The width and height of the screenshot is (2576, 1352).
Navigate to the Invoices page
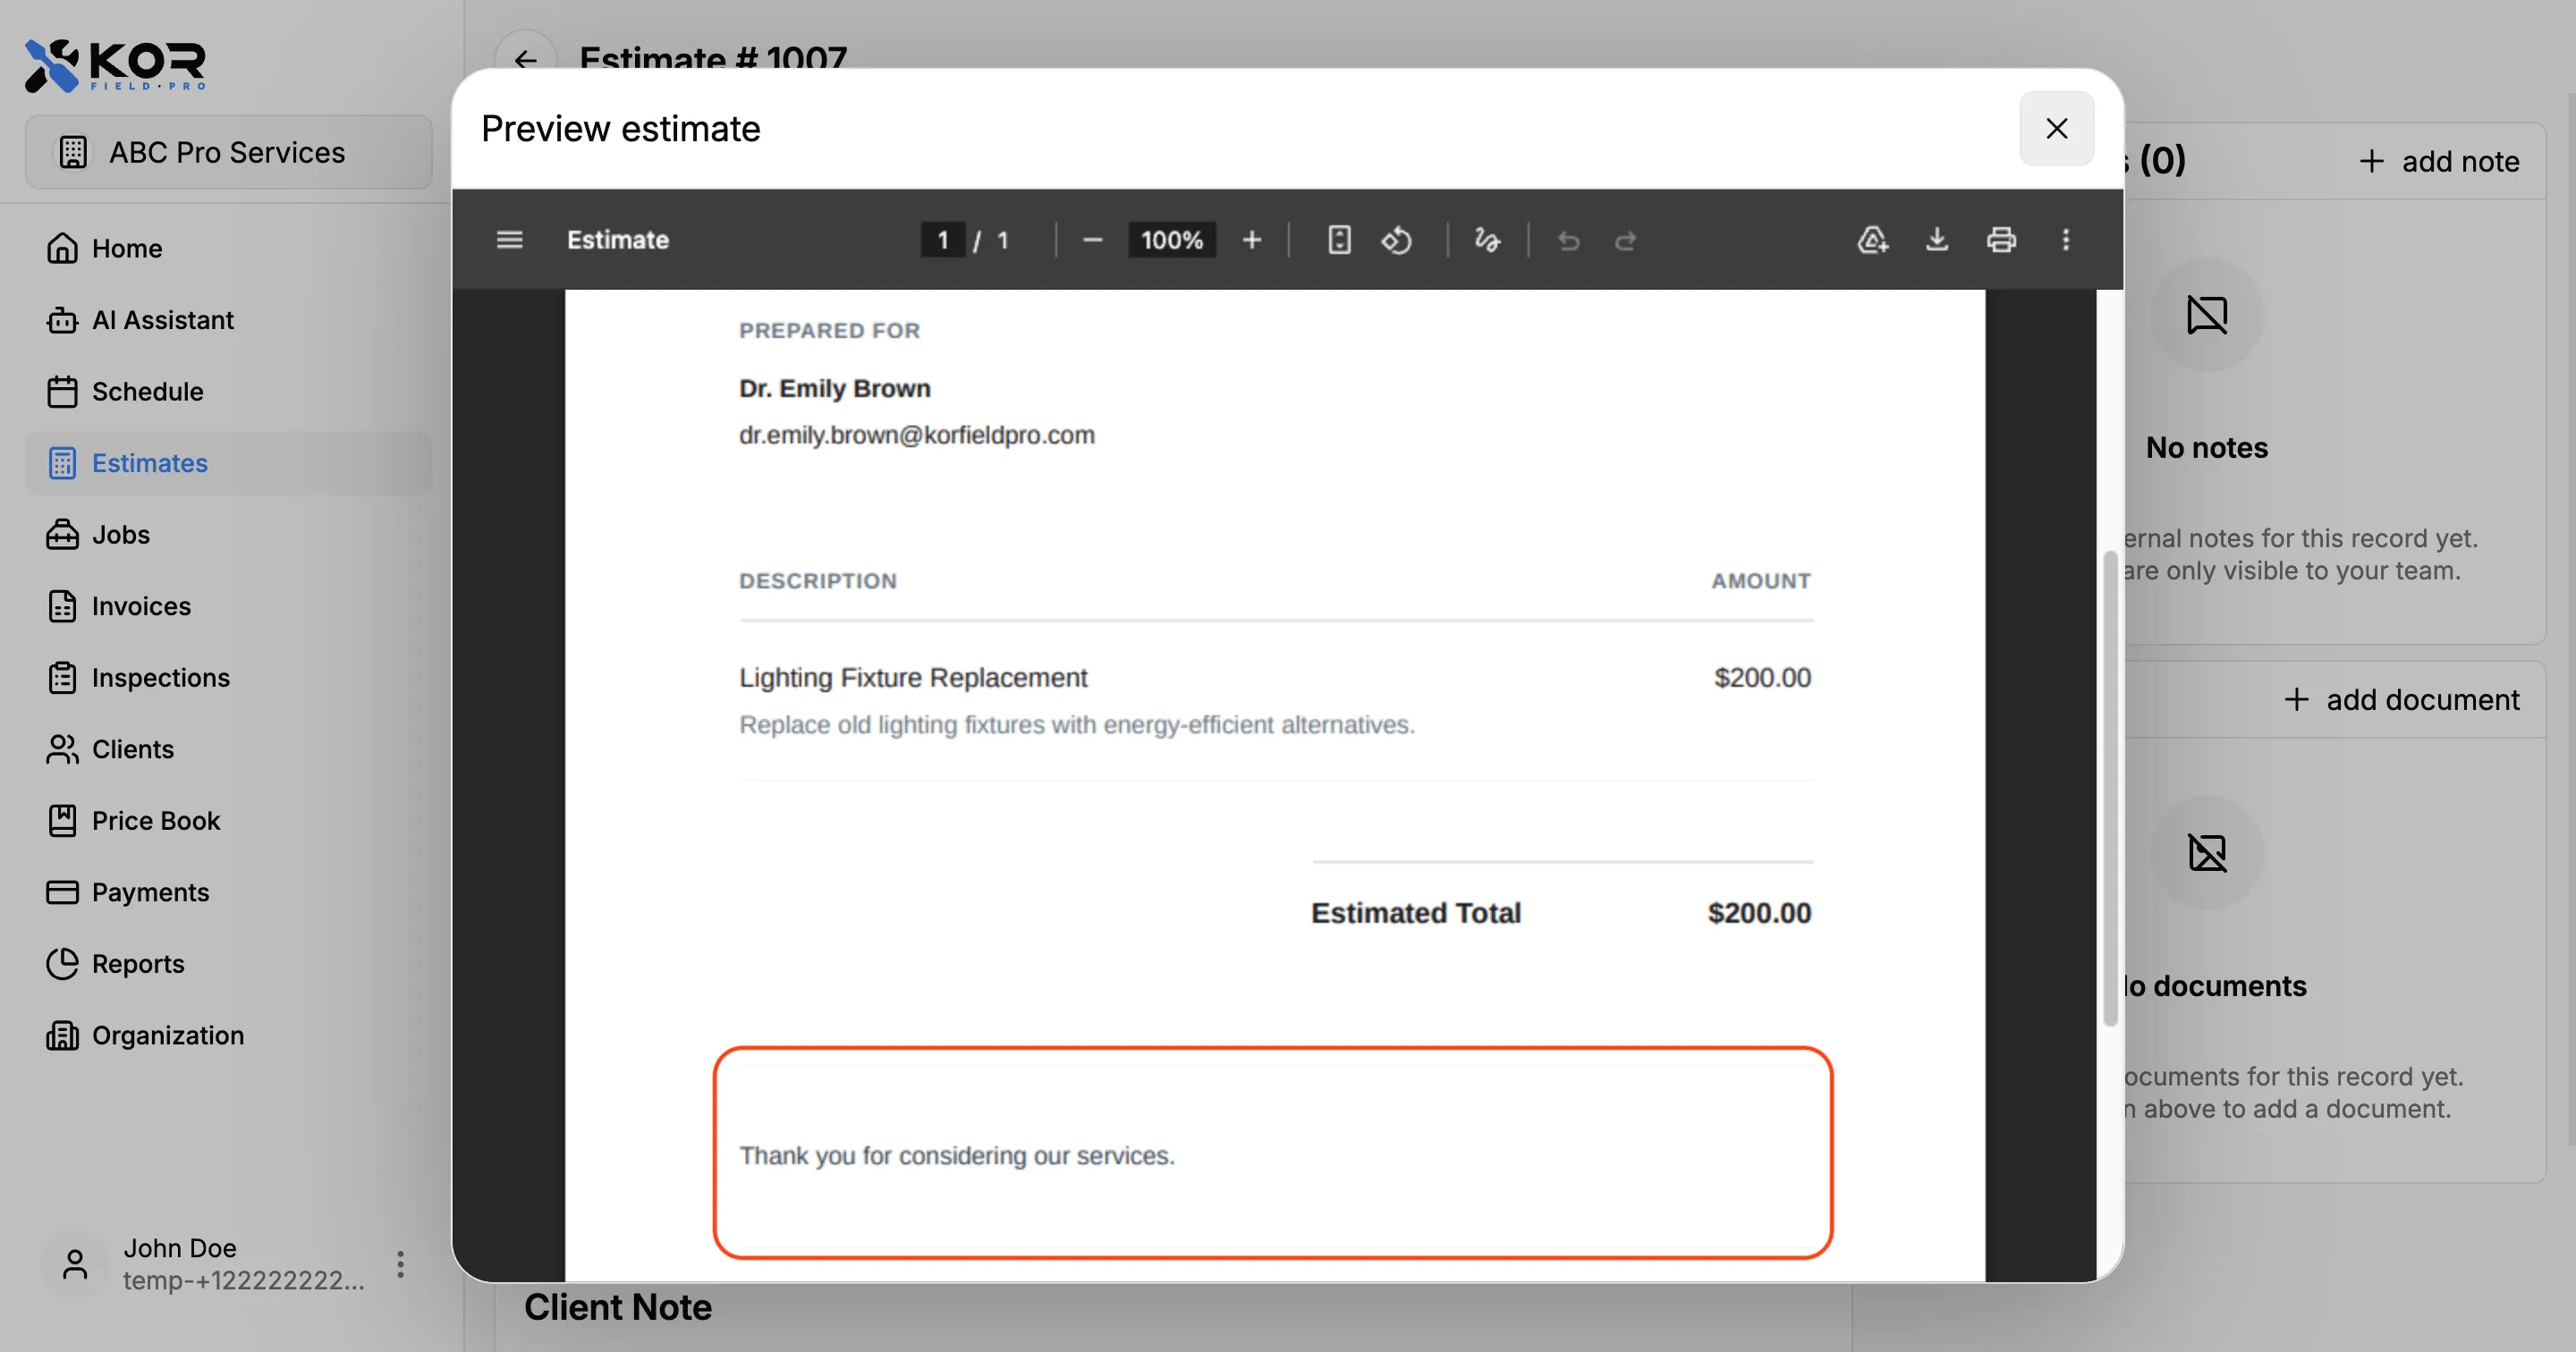click(141, 606)
